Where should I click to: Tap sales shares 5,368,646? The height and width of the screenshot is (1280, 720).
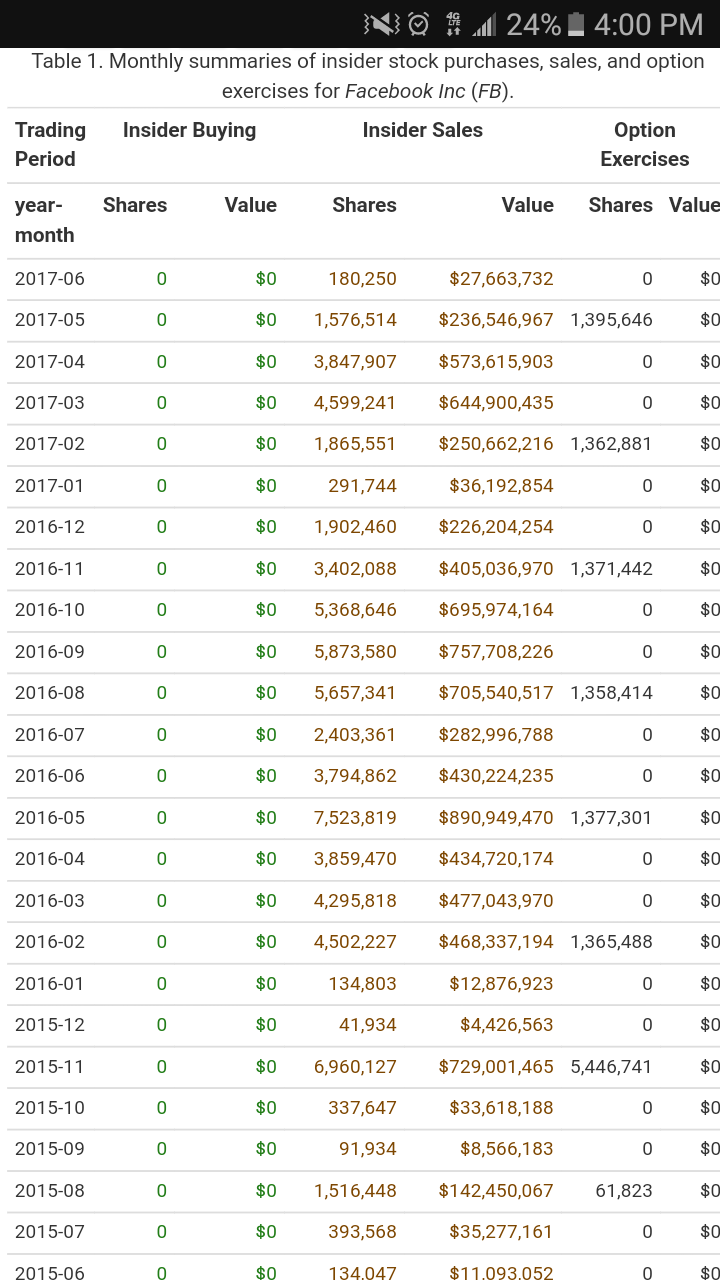(x=355, y=610)
